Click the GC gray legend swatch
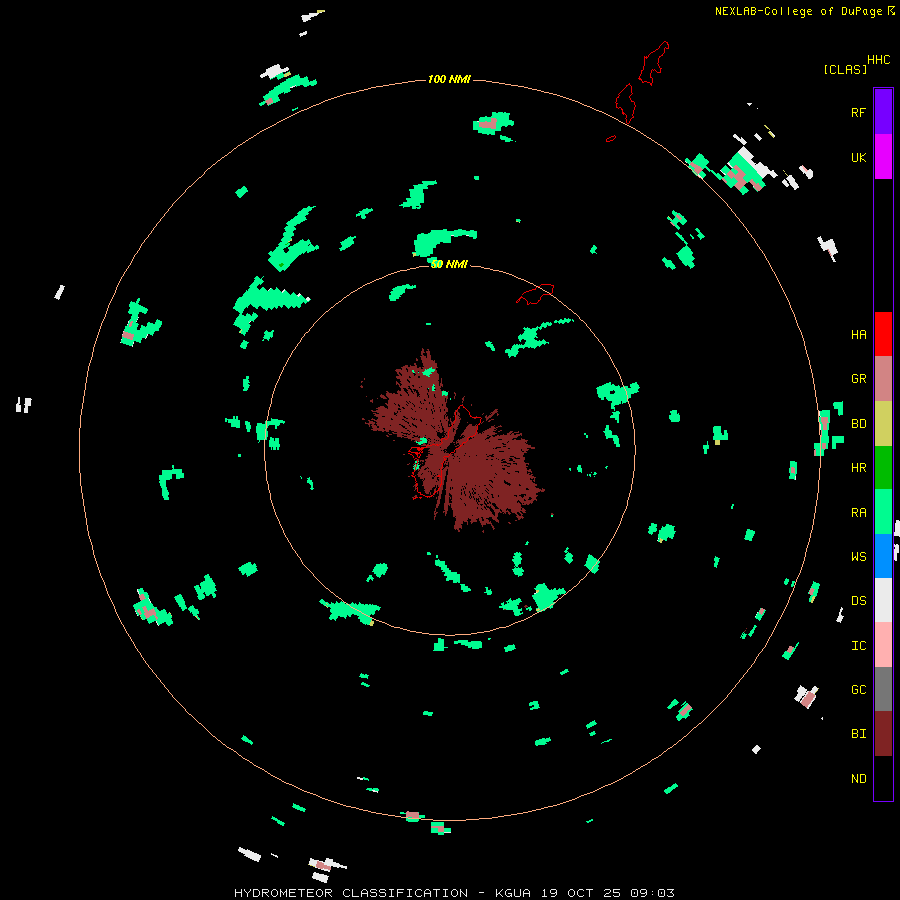900x900 pixels. [883, 689]
